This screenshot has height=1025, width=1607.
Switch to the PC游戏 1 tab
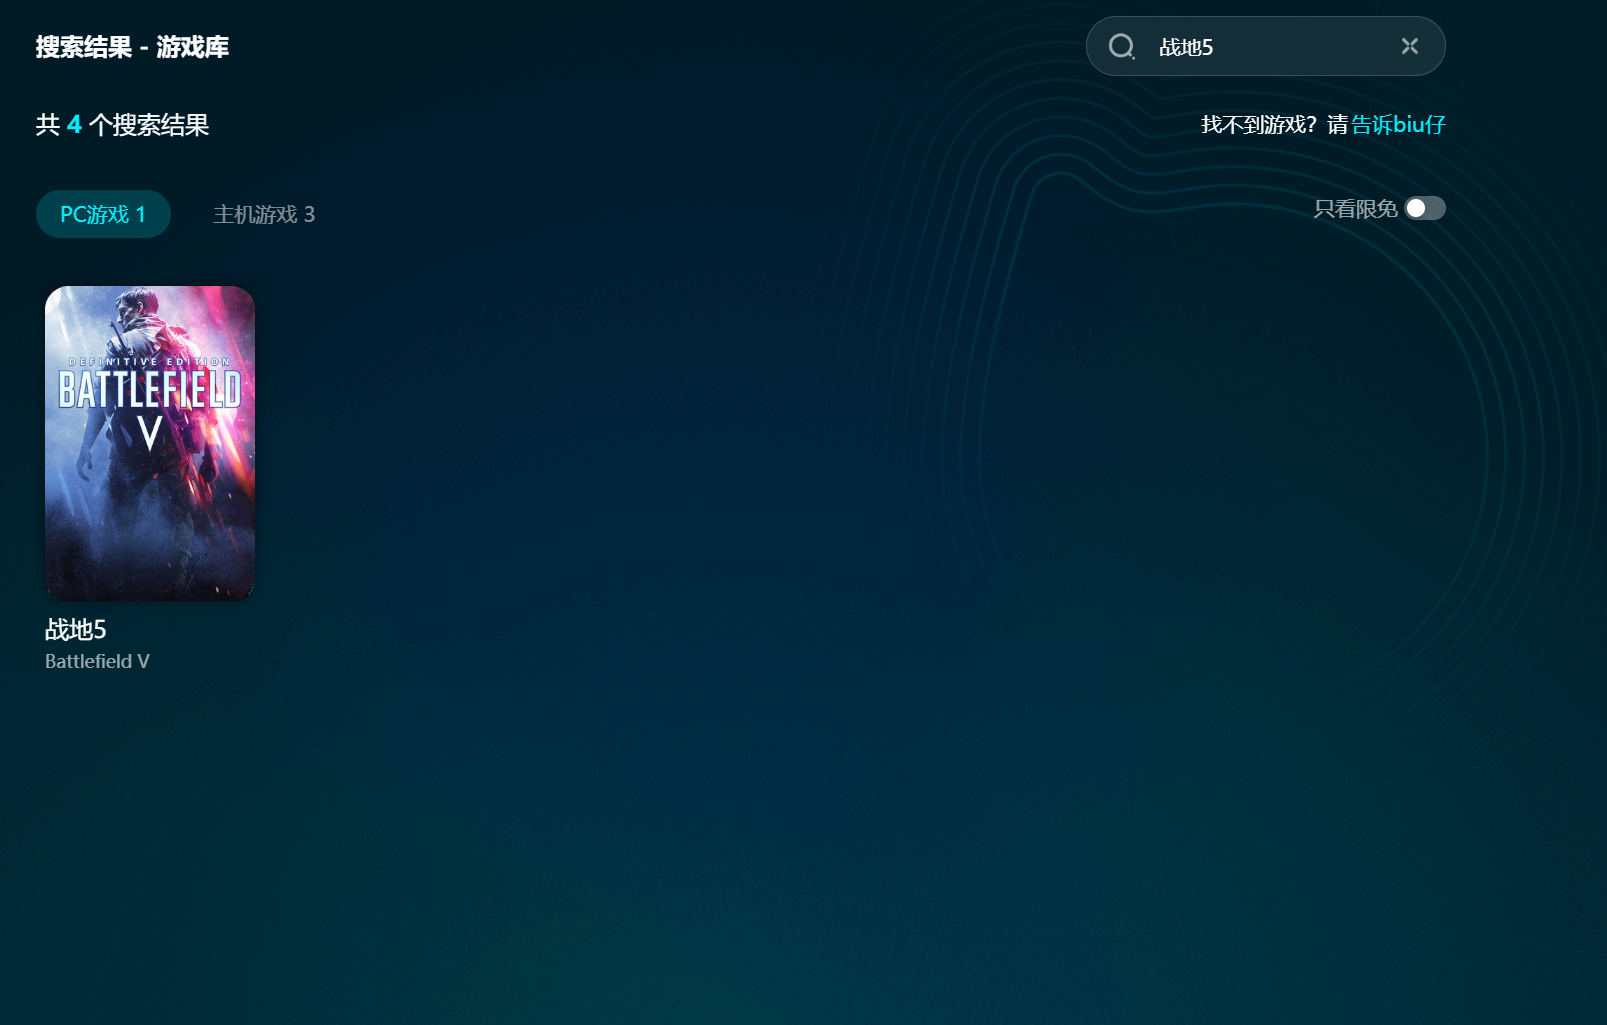pyautogui.click(x=103, y=214)
